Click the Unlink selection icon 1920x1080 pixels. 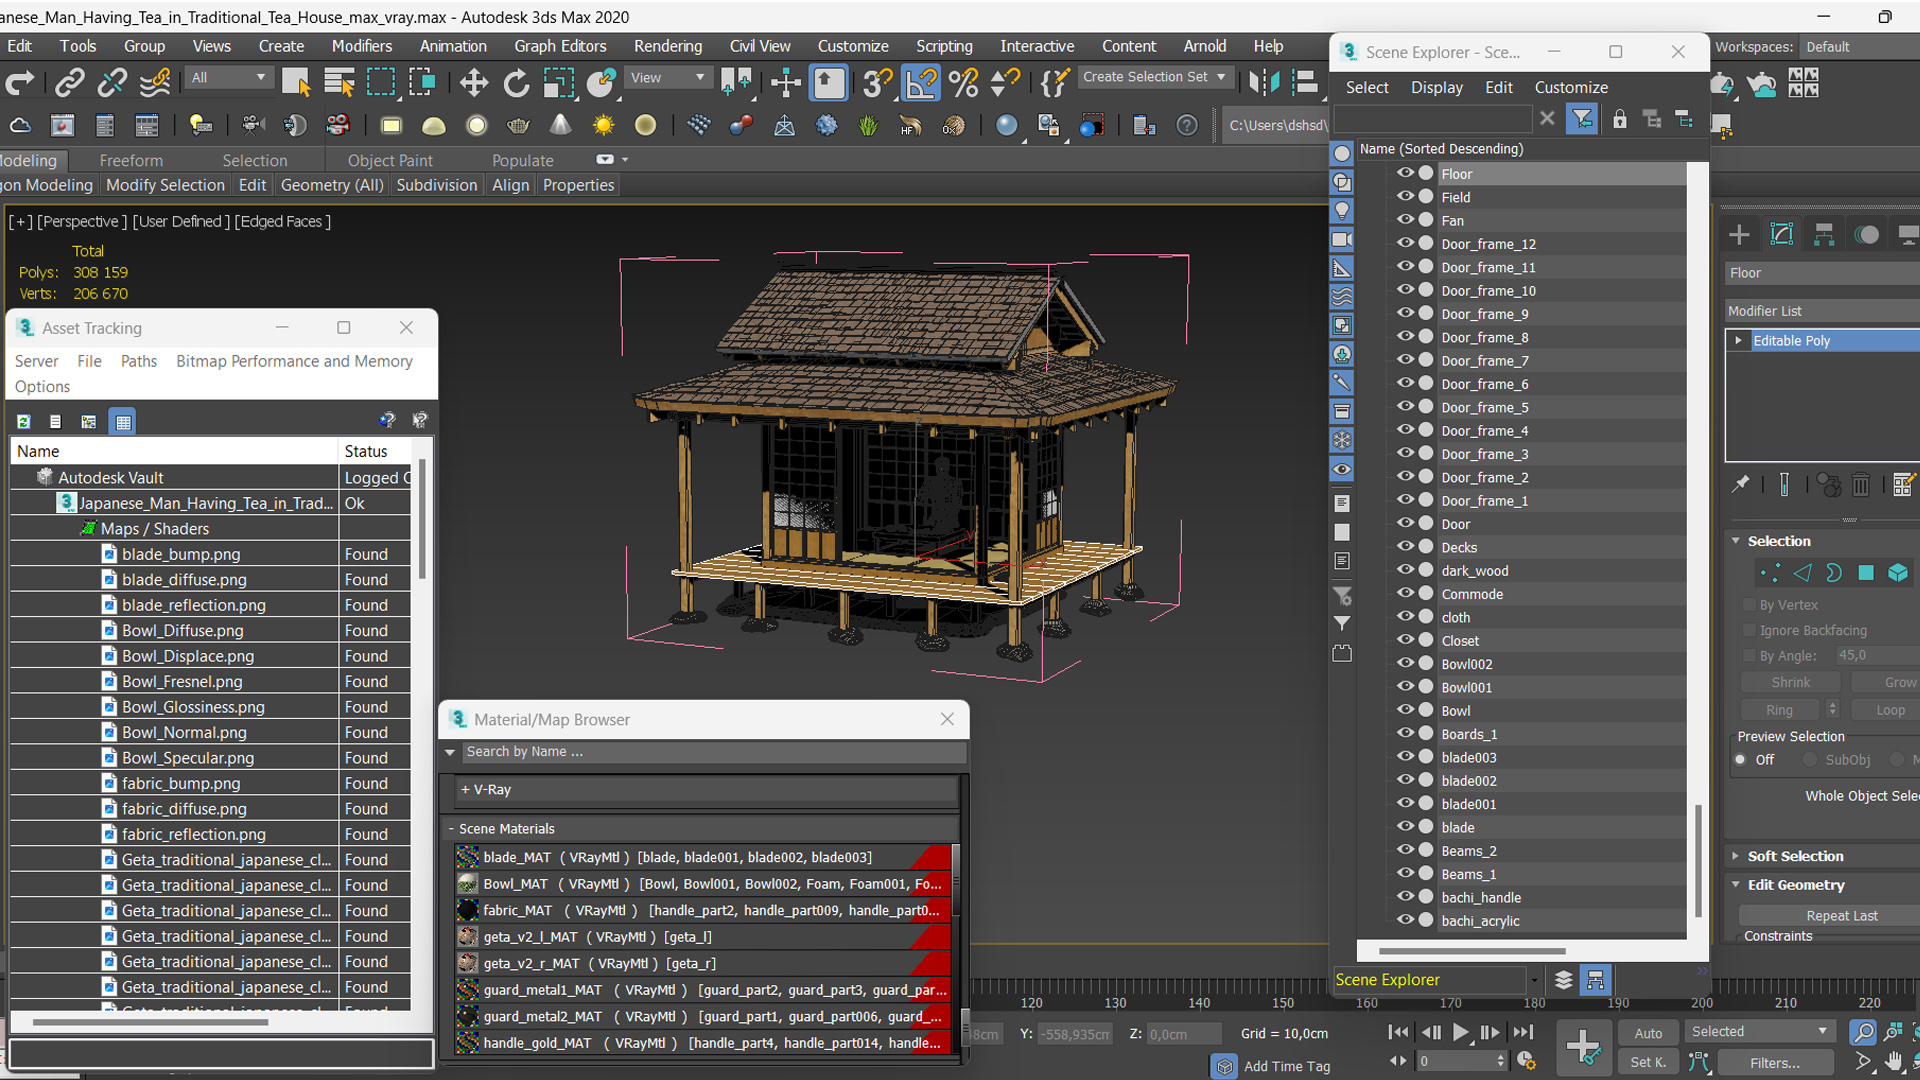pos(112,83)
